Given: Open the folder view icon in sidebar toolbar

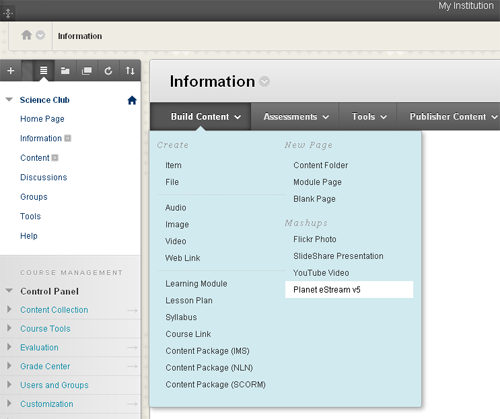Looking at the screenshot, I should (65, 71).
